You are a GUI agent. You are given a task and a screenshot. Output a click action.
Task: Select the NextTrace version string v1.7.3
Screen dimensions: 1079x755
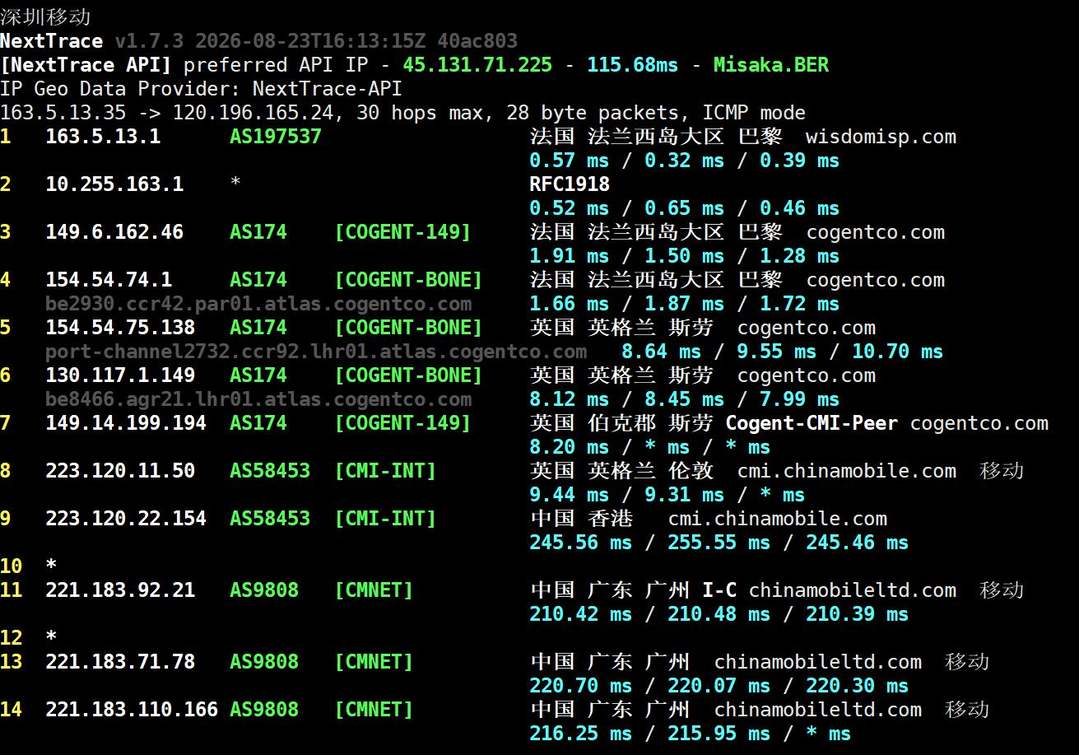pyautogui.click(x=149, y=41)
